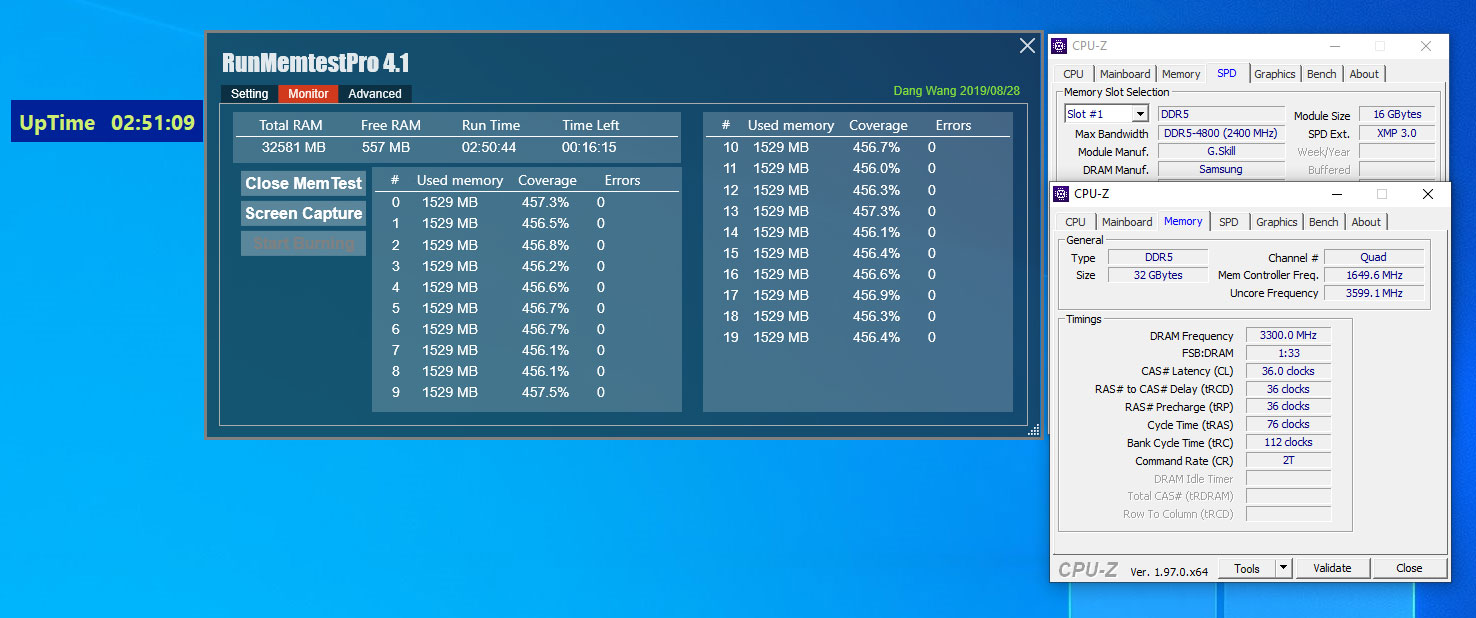This screenshot has height=618, width=1476.
Task: Open Mainboard tab in back CPU-Z window
Action: coord(1125,74)
